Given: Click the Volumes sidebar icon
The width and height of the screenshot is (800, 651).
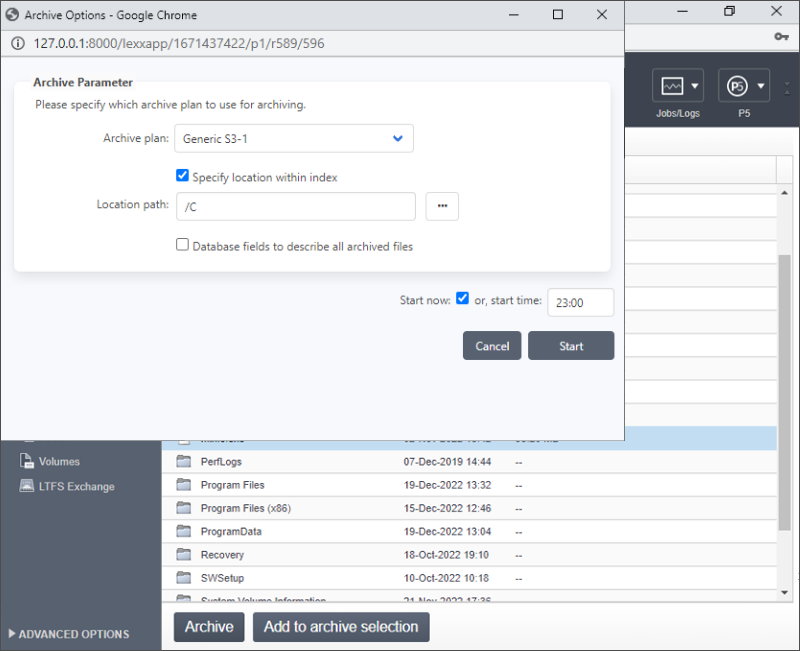Looking at the screenshot, I should [x=26, y=461].
